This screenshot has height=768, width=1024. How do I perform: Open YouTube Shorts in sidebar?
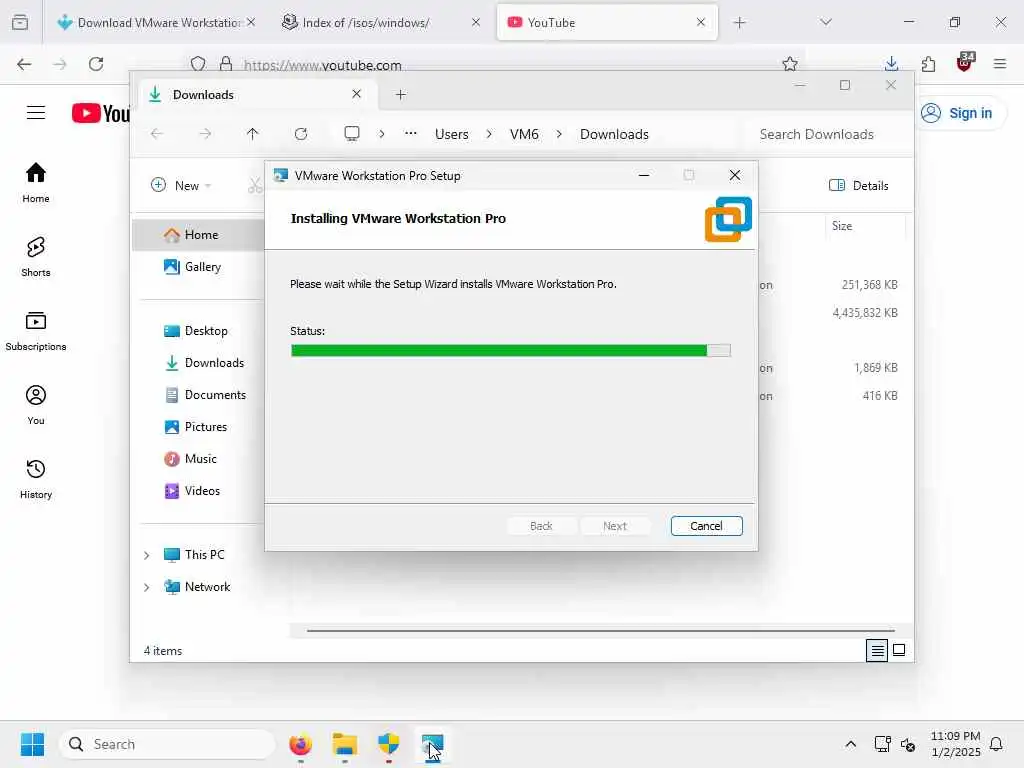(x=36, y=257)
